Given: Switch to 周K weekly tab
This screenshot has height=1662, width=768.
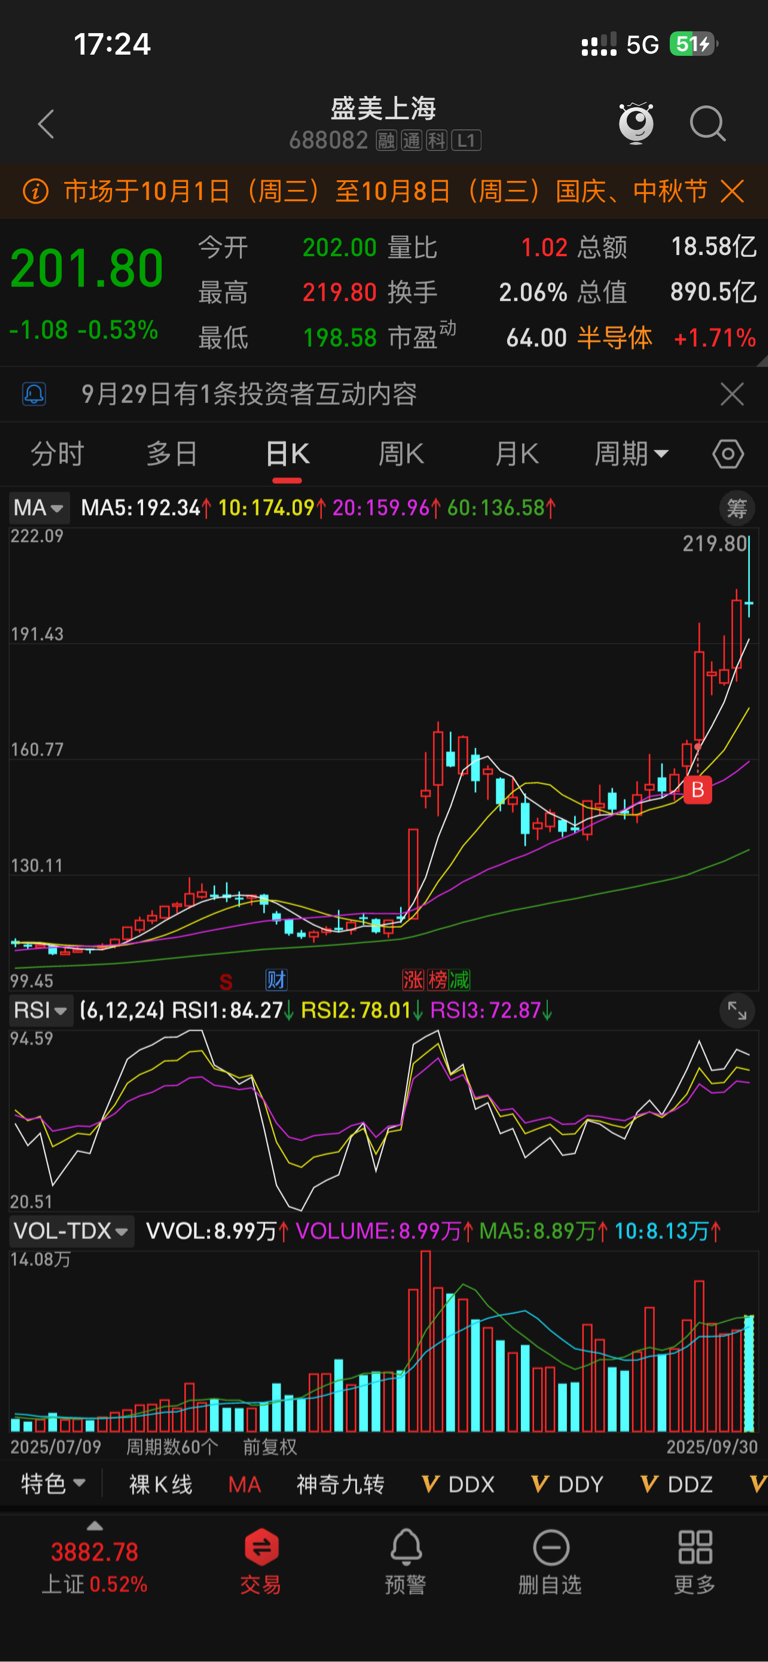Looking at the screenshot, I should pos(401,454).
